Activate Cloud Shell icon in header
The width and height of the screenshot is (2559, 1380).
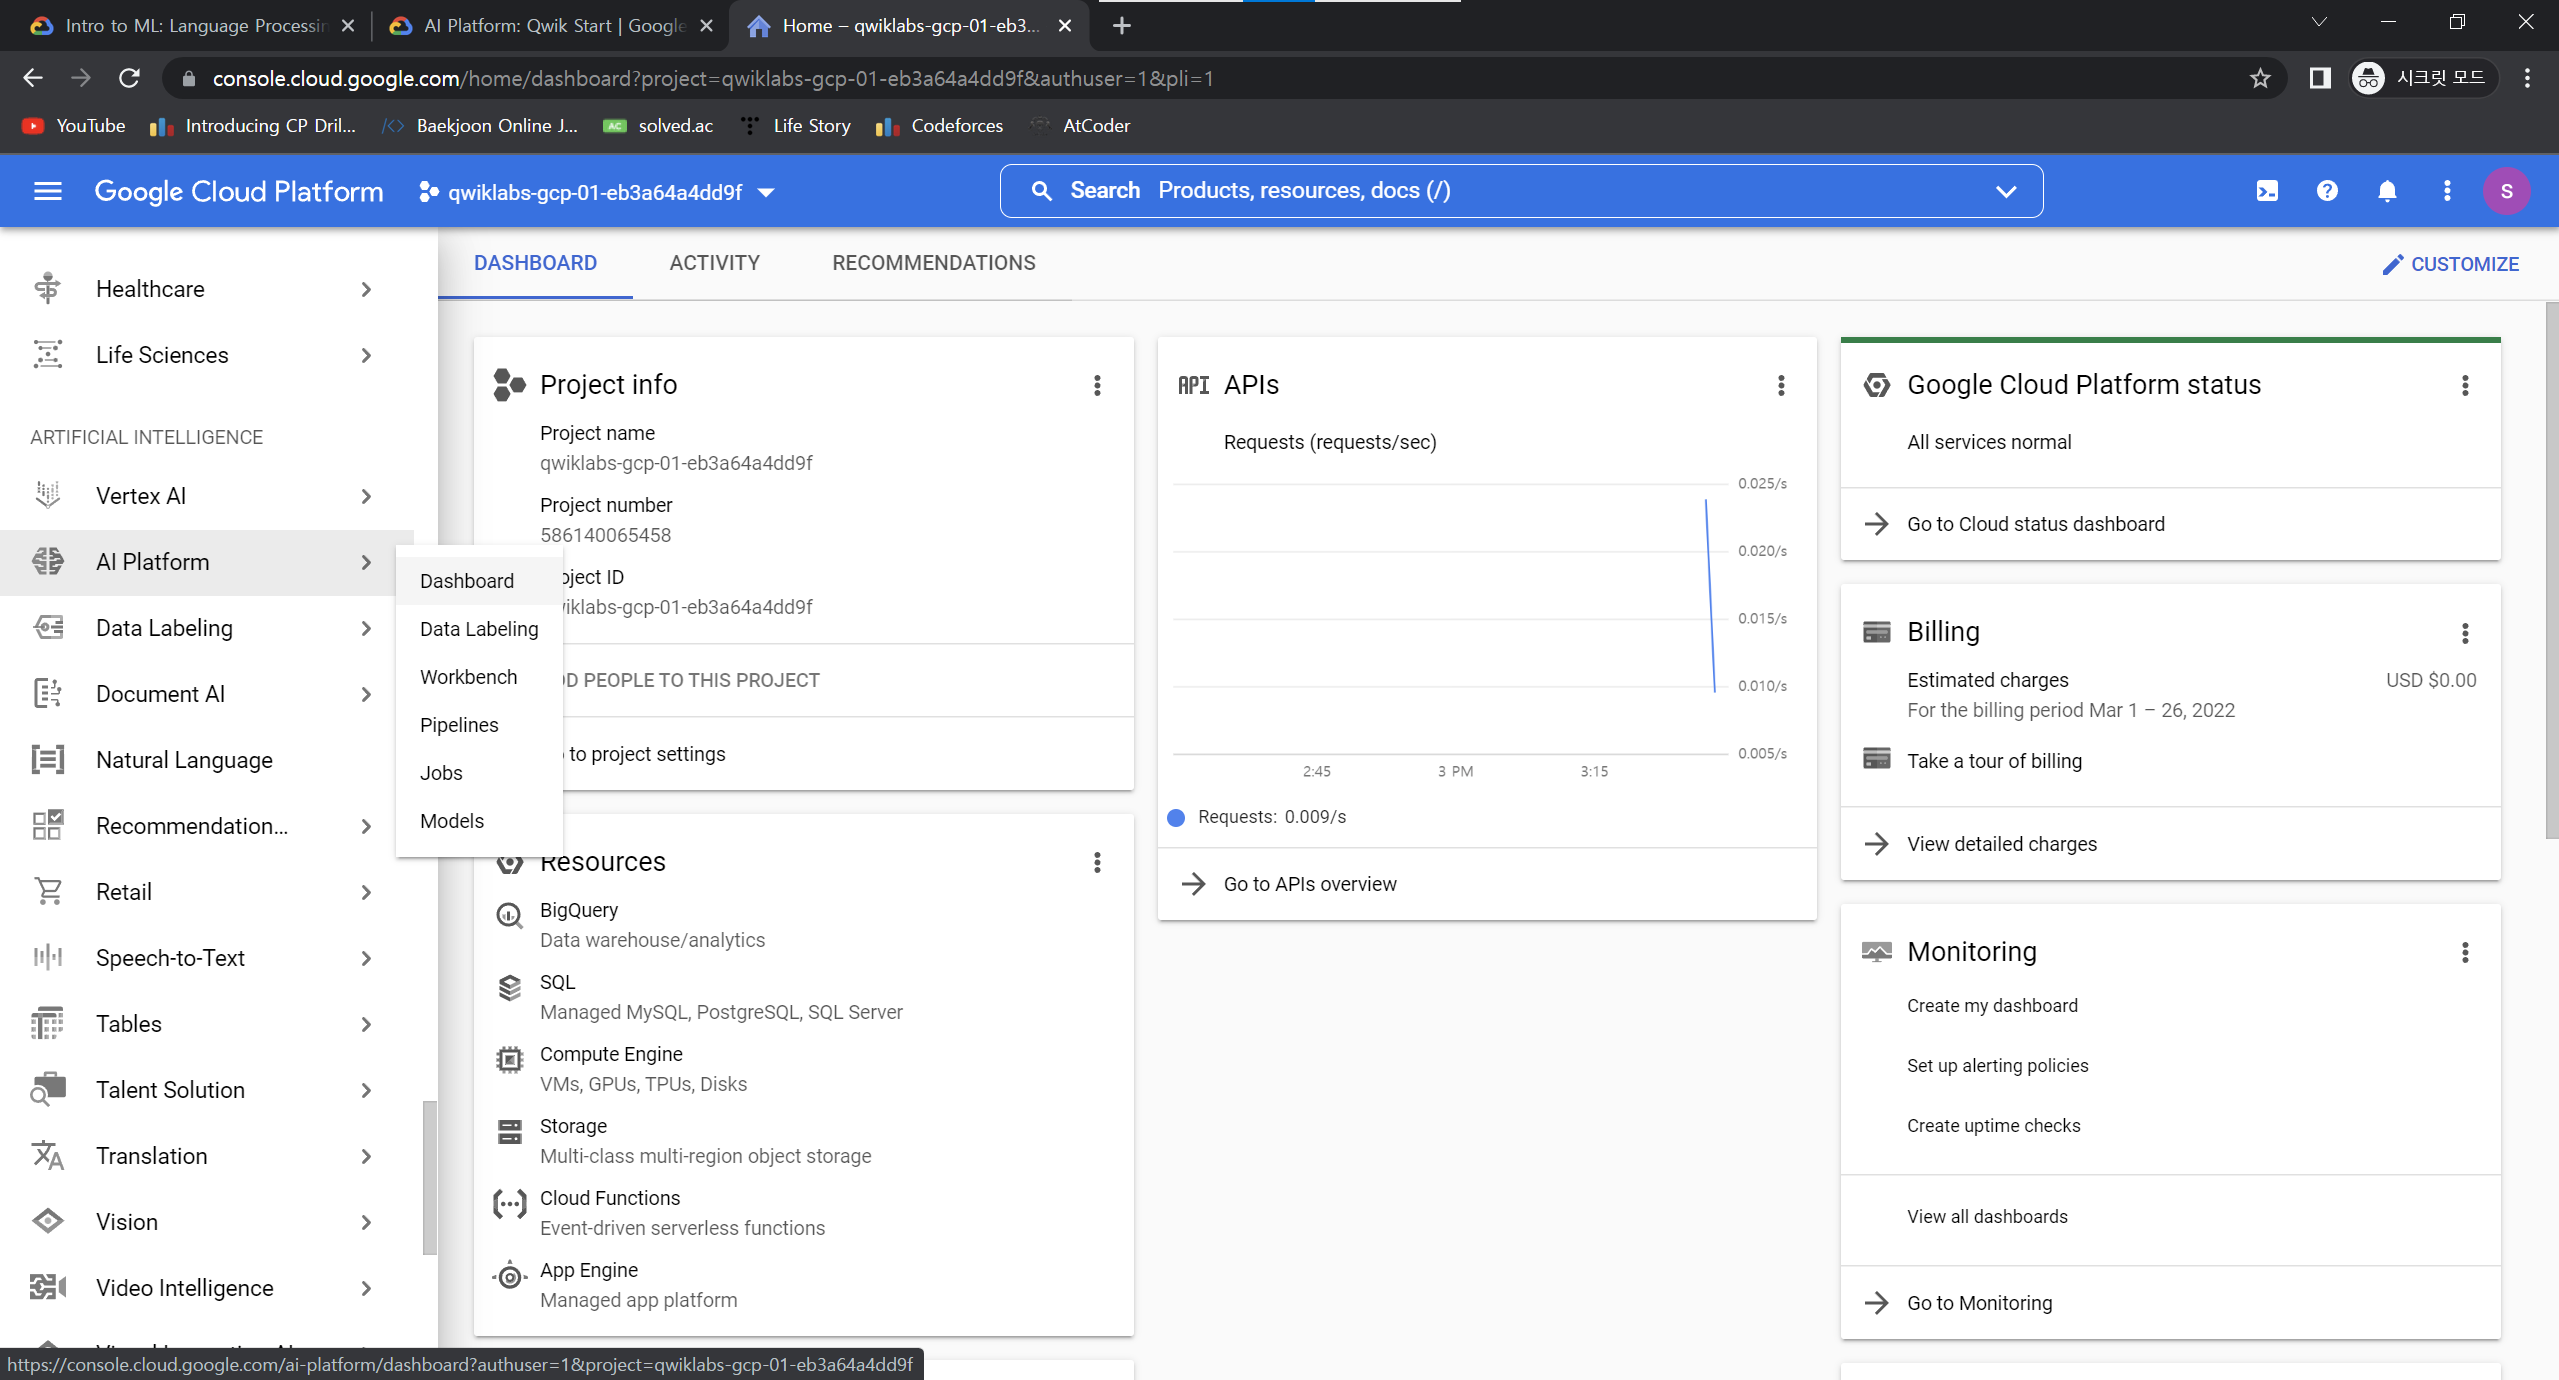click(x=2267, y=191)
